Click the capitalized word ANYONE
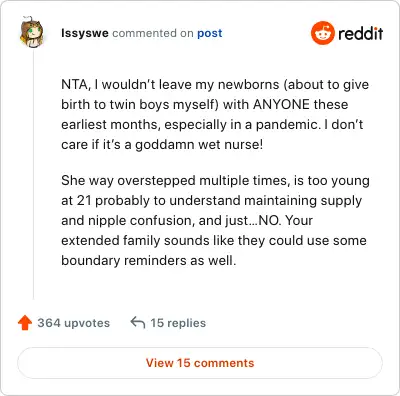Image resolution: width=400 pixels, height=396 pixels. click(281, 104)
